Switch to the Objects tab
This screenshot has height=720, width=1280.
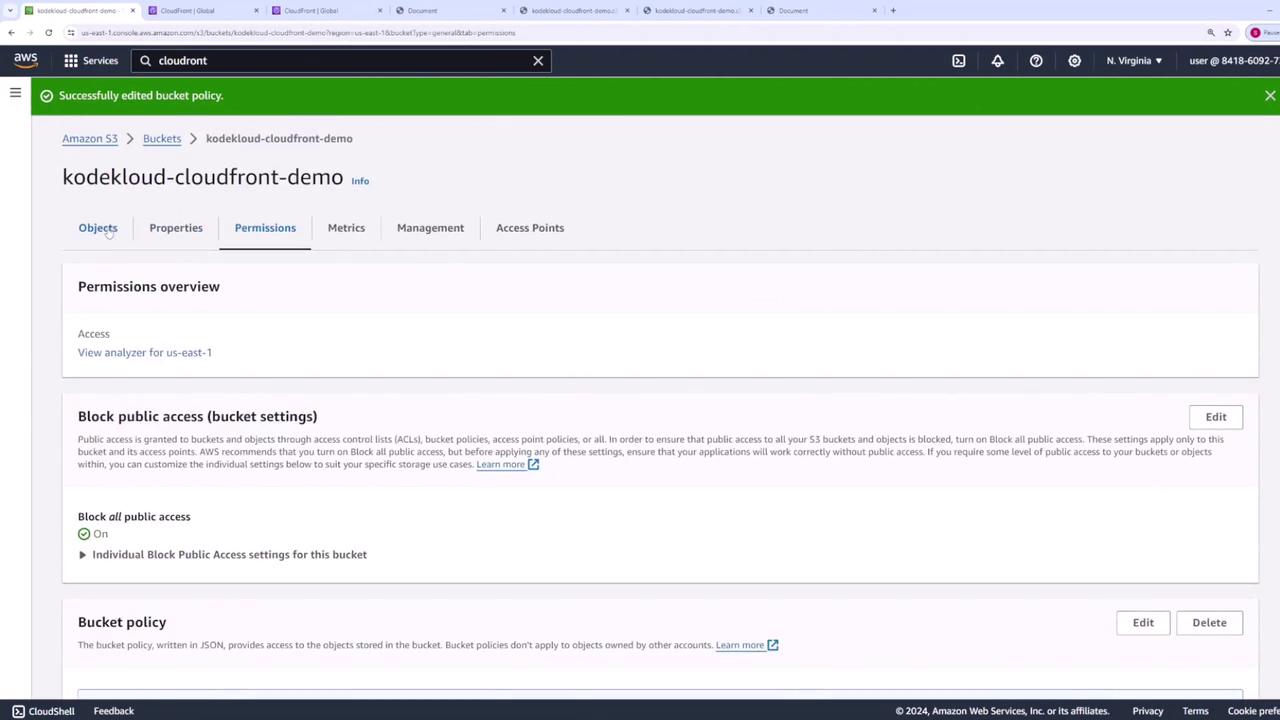(x=98, y=228)
